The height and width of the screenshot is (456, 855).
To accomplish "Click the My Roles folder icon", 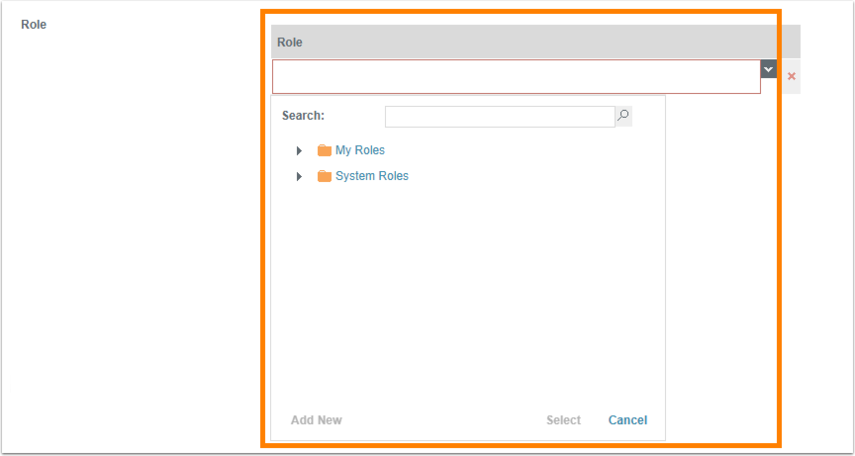I will pos(324,151).
